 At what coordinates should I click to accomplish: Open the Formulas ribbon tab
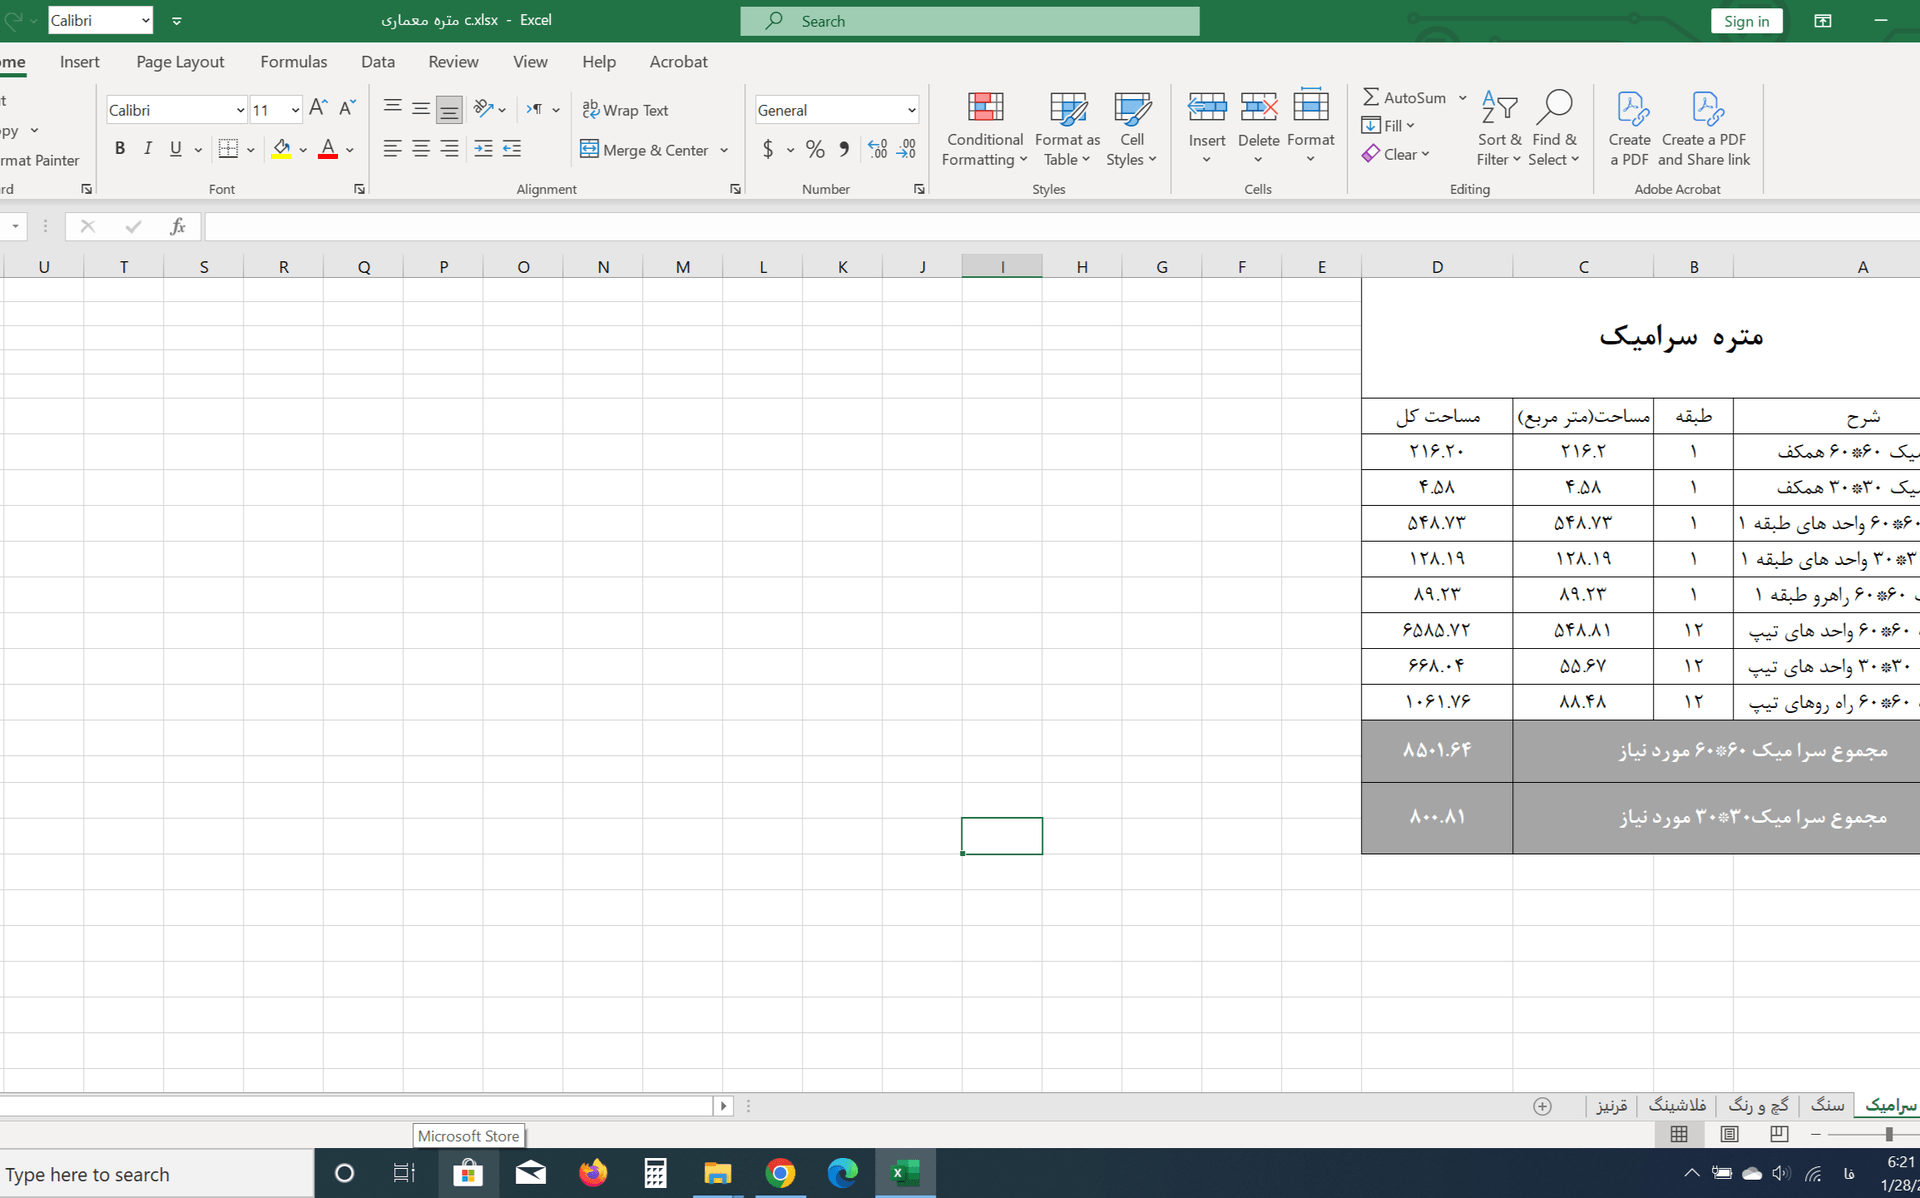293,61
